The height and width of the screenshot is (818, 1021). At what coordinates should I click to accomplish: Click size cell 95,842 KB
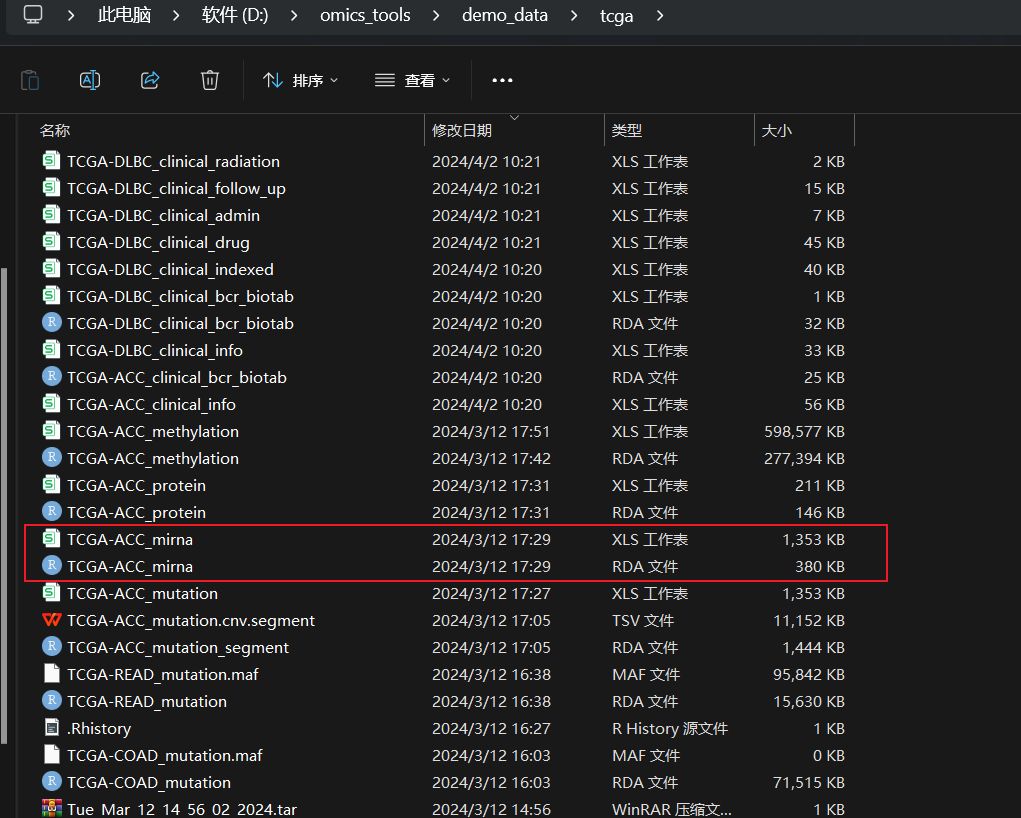[809, 674]
